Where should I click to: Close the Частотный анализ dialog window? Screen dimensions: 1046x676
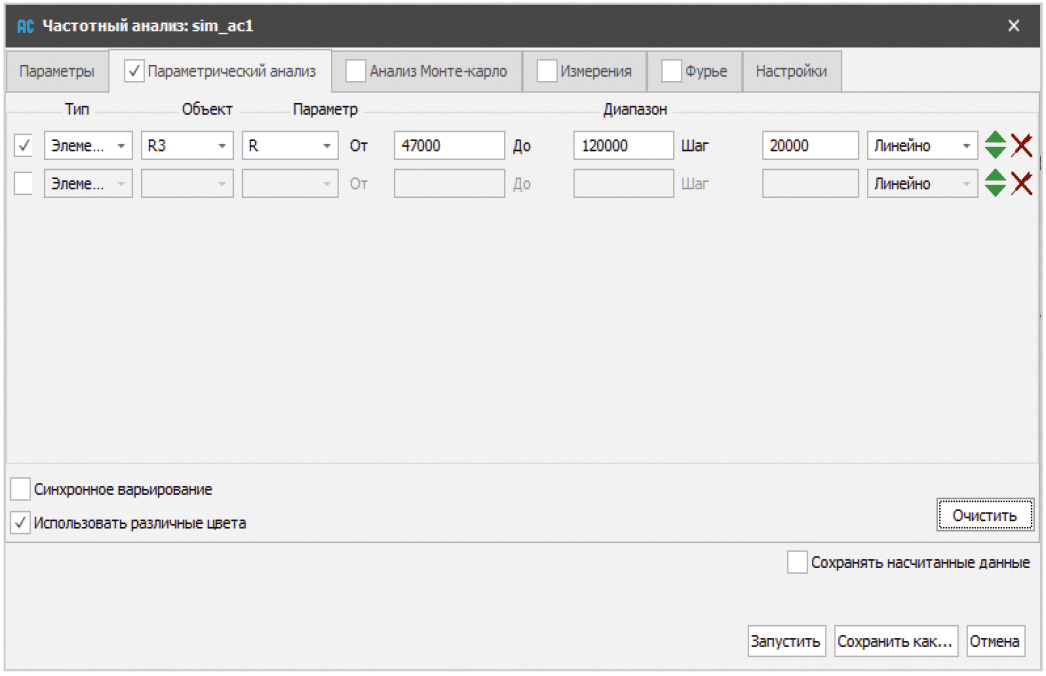click(1014, 26)
